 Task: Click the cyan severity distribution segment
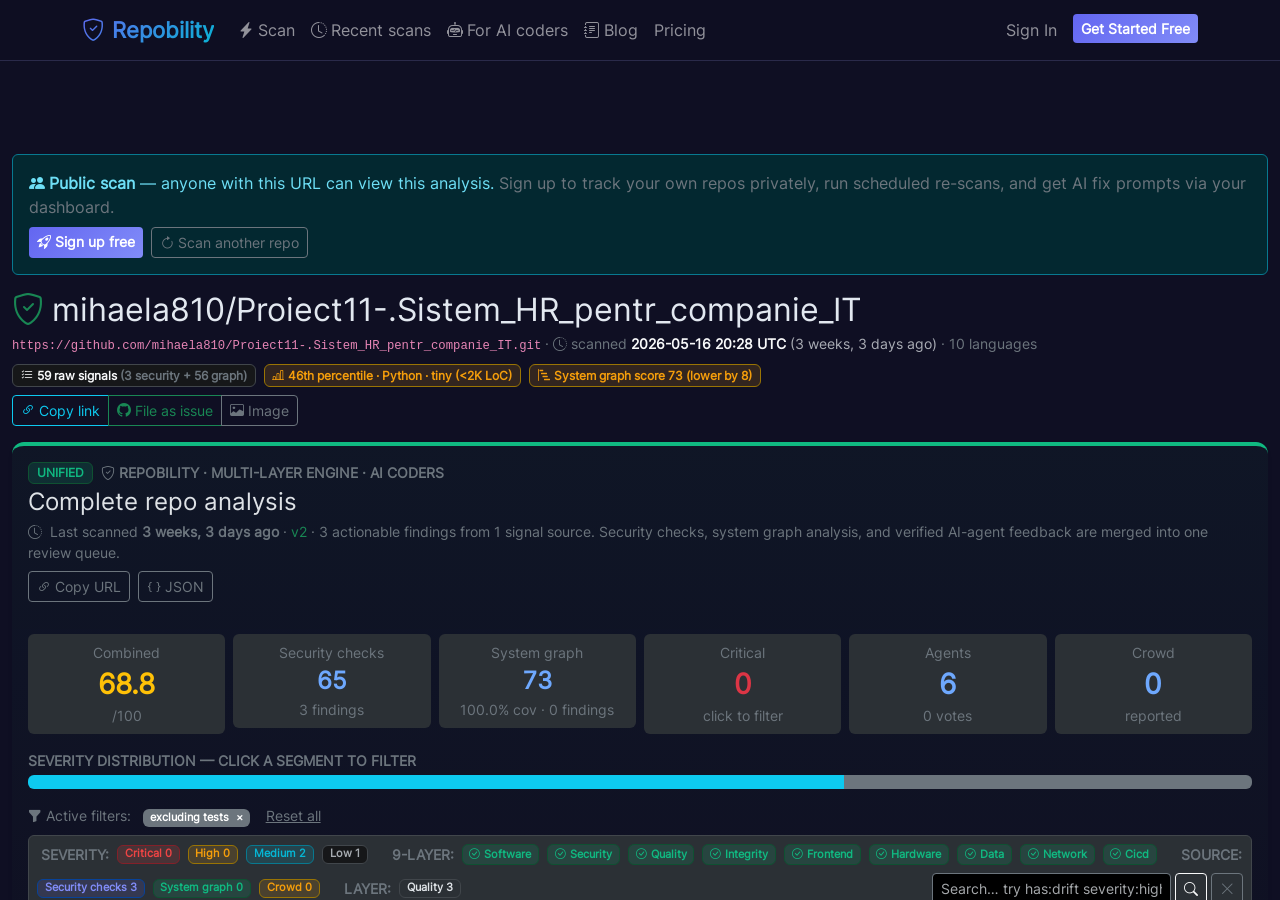[436, 782]
